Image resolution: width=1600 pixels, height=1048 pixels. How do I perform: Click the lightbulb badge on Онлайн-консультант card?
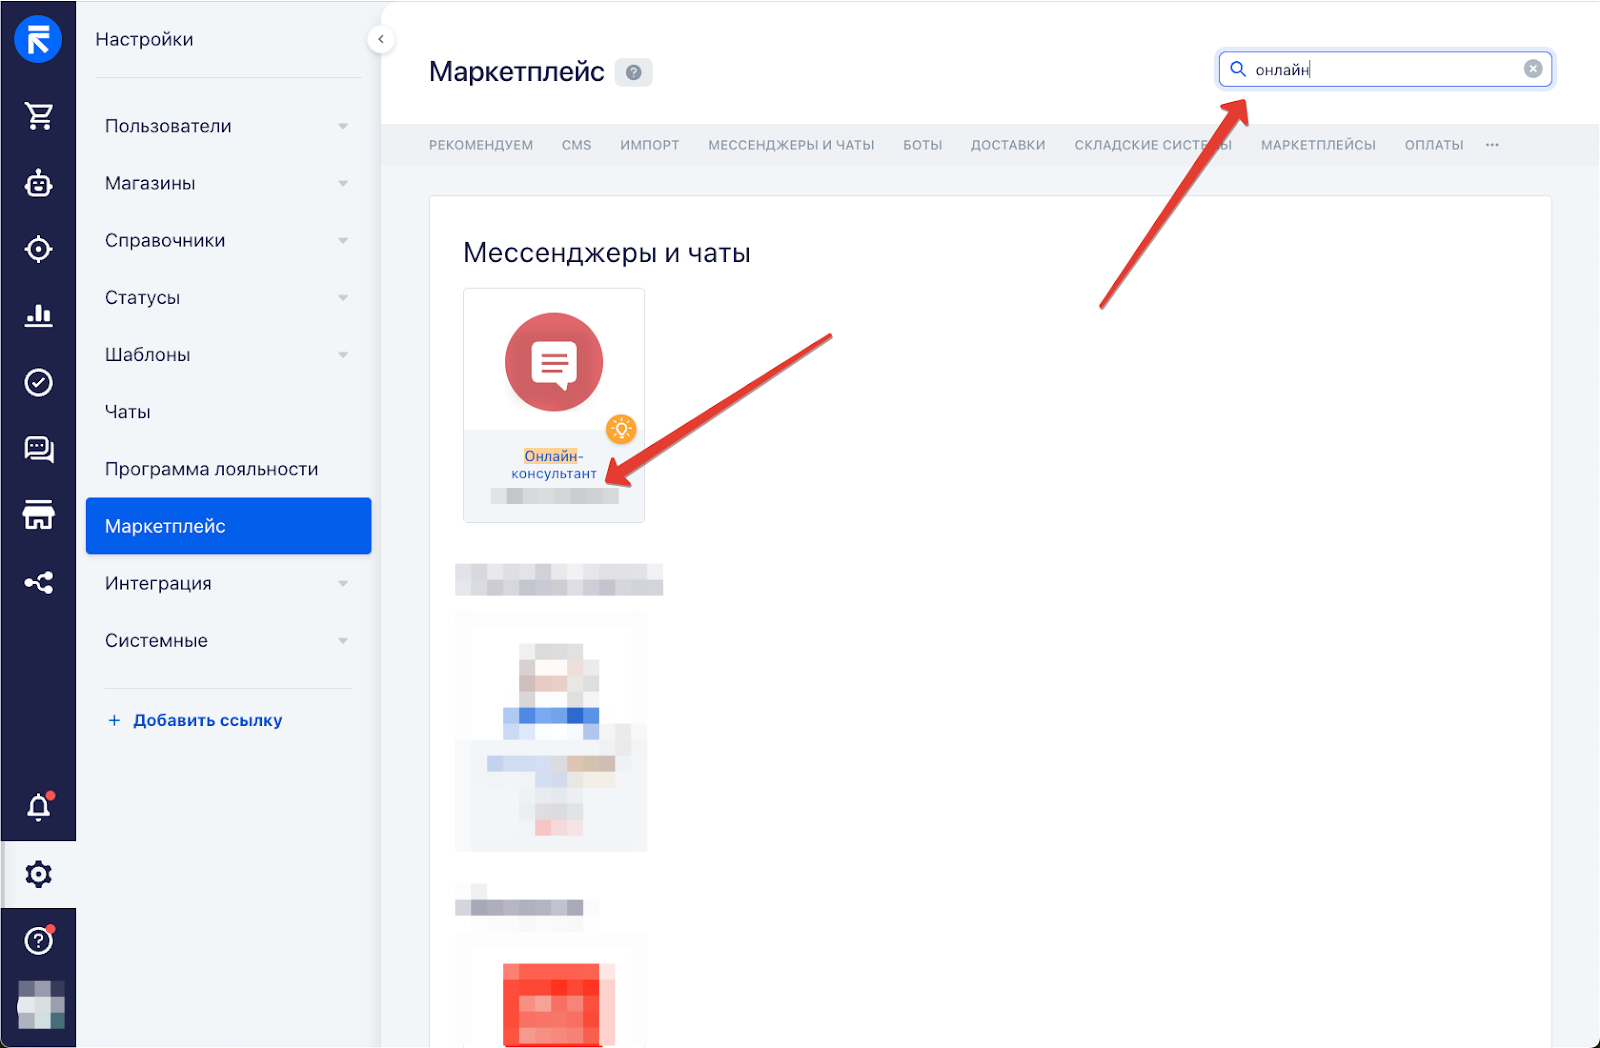pos(623,429)
